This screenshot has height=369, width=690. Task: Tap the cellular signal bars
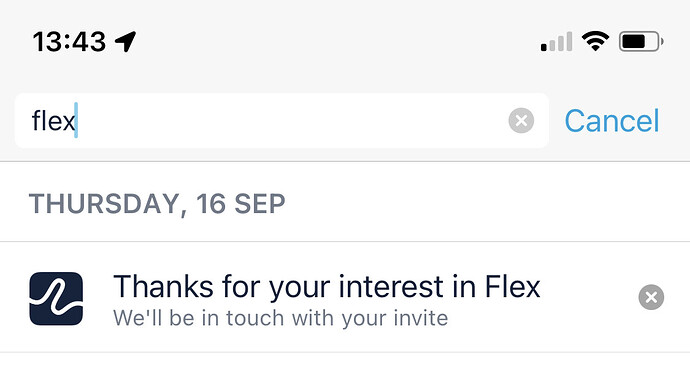tap(557, 42)
